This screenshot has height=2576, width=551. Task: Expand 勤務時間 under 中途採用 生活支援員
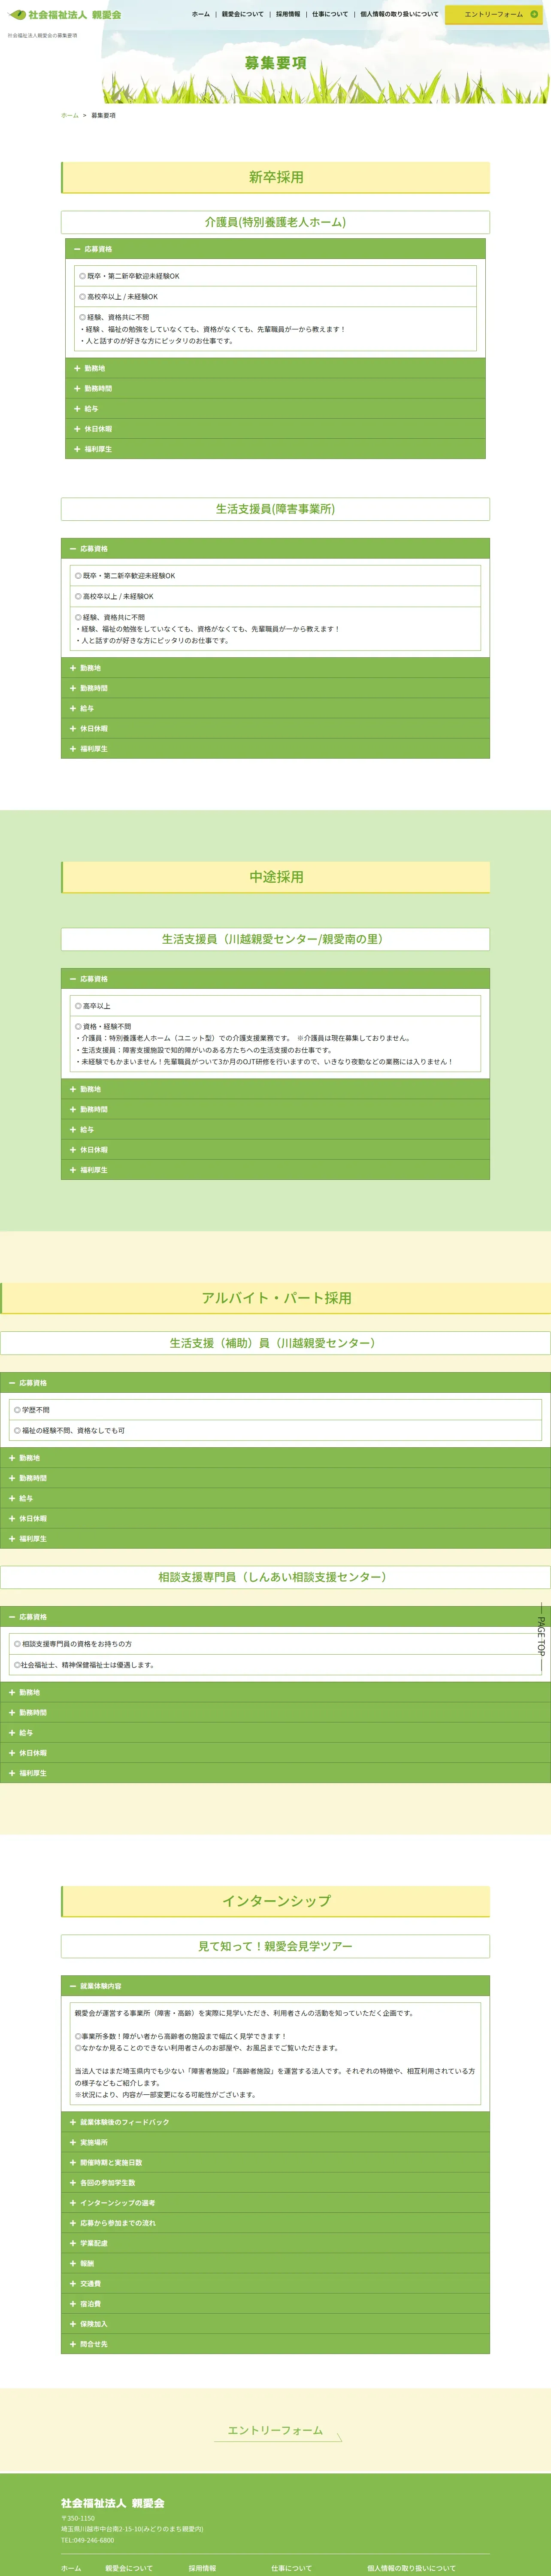[275, 1109]
